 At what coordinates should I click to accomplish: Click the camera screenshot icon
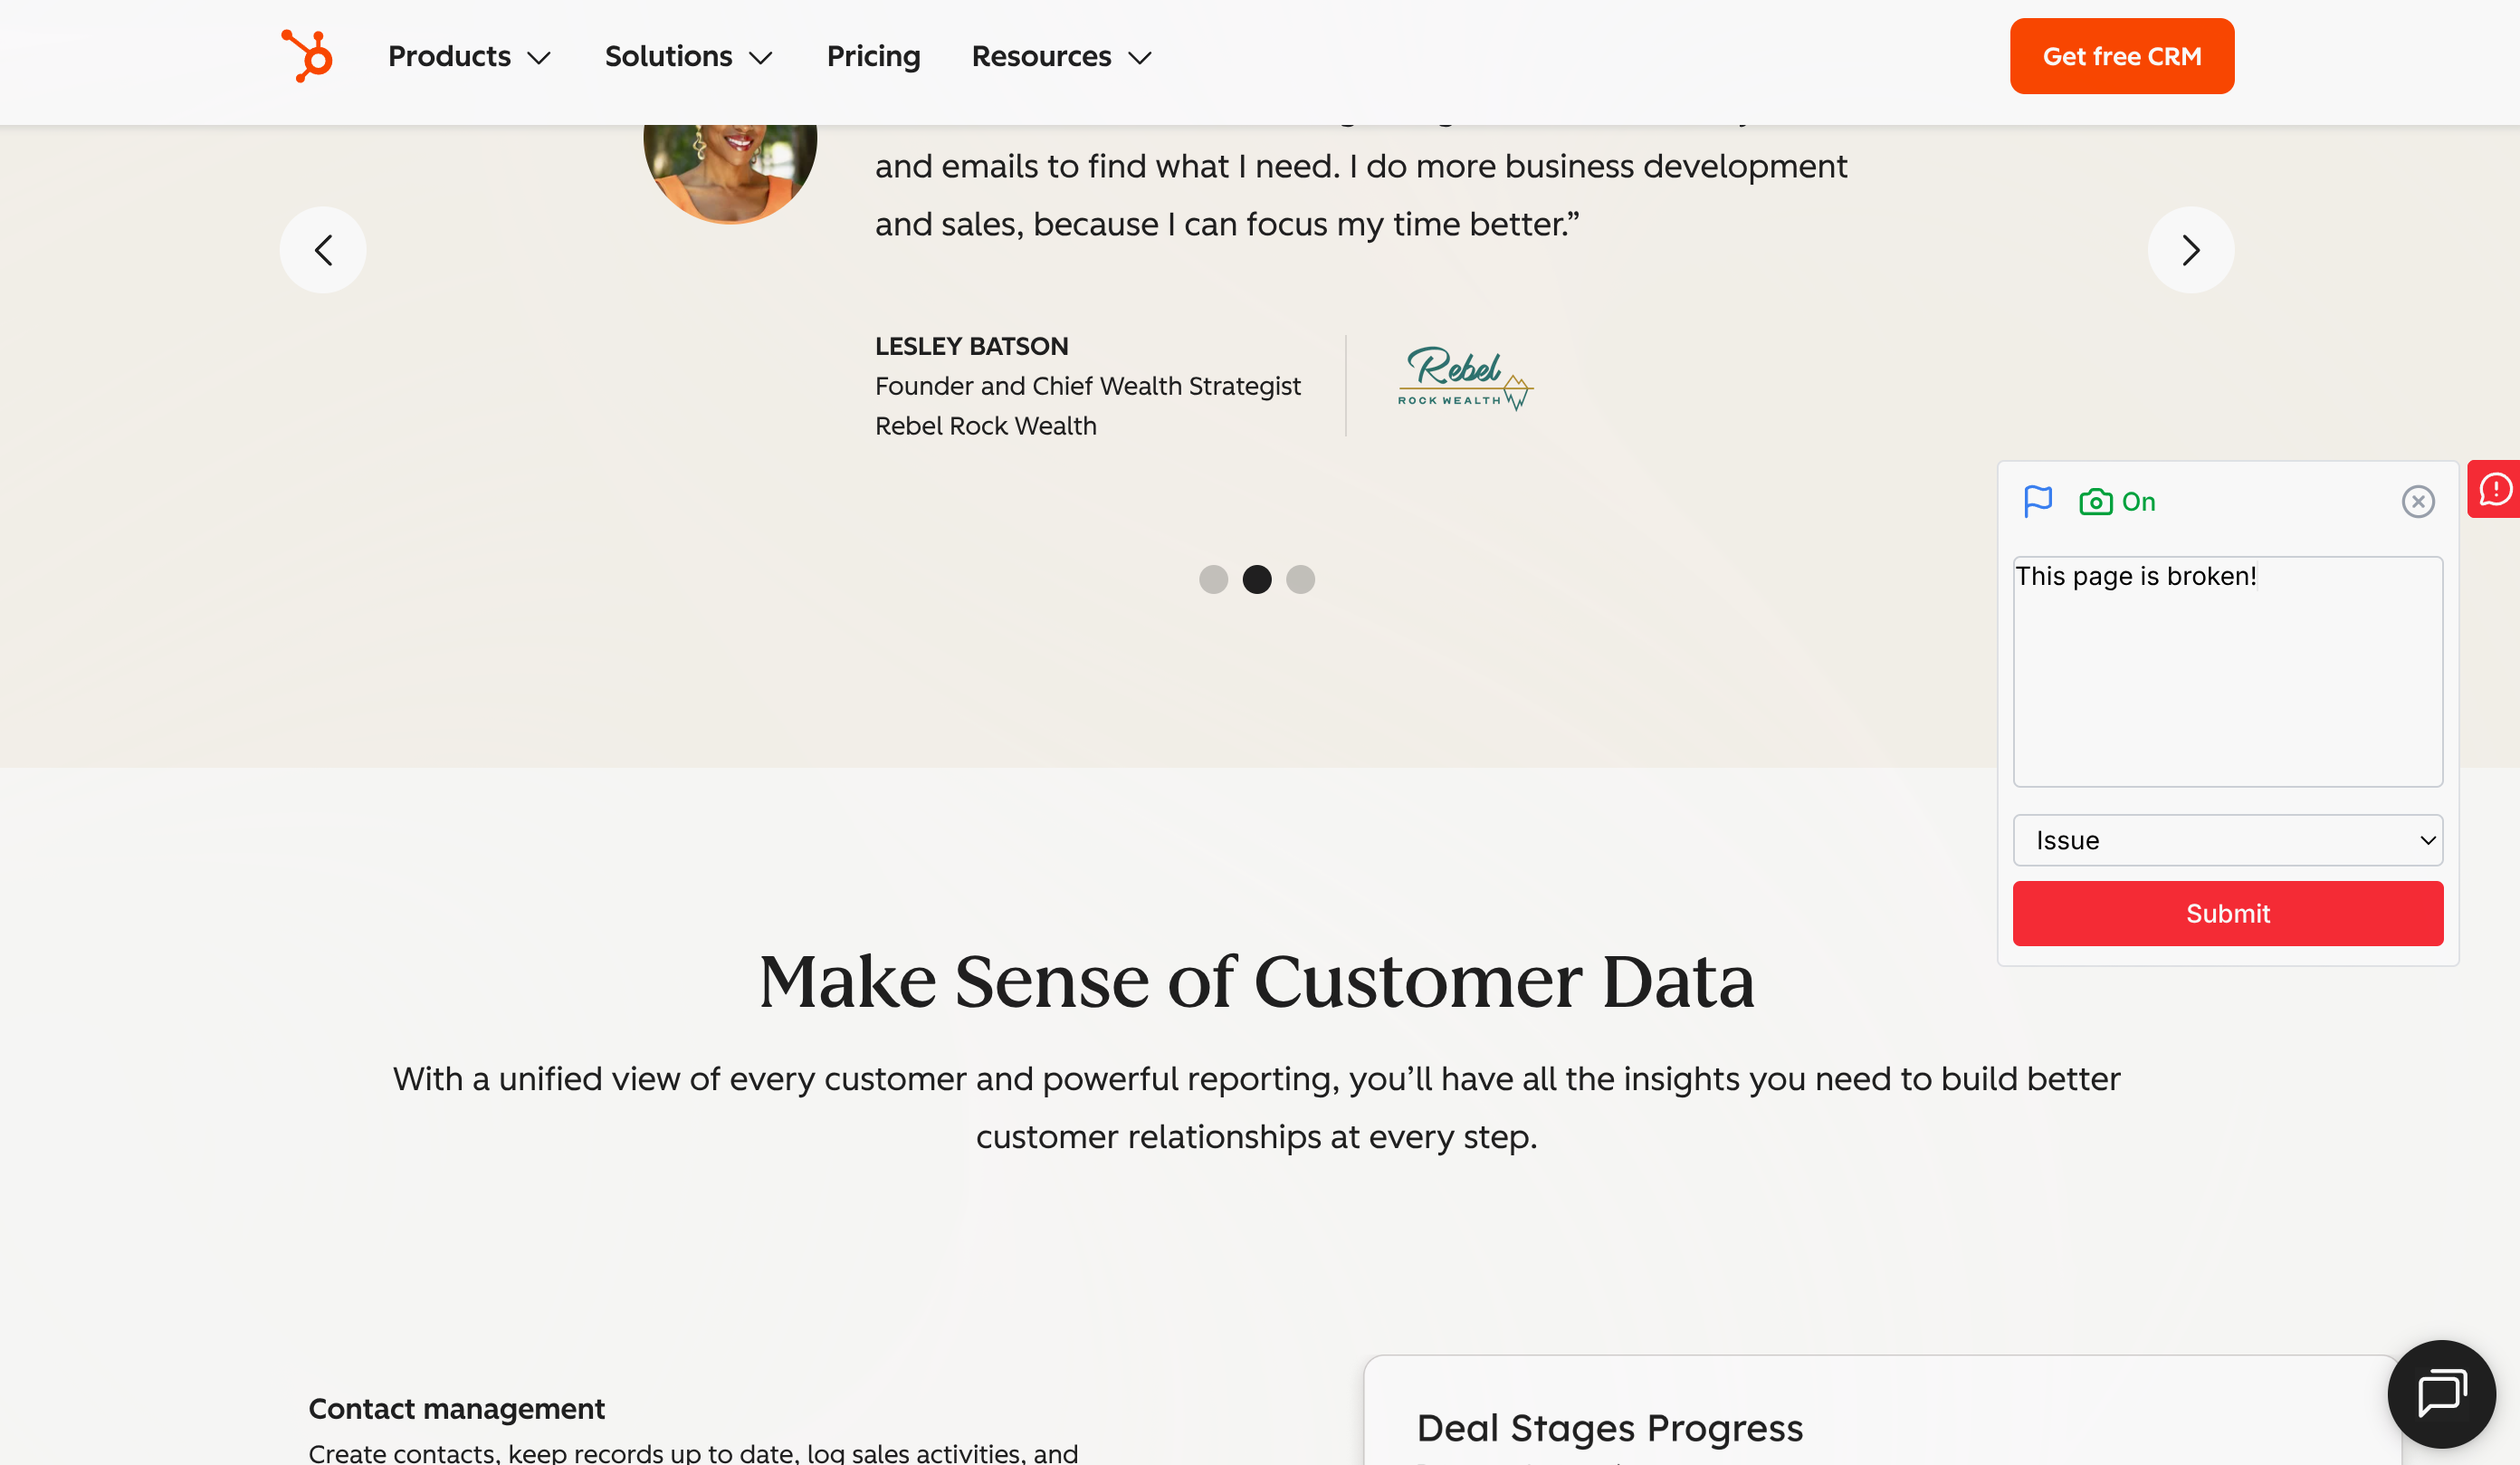pos(2096,501)
